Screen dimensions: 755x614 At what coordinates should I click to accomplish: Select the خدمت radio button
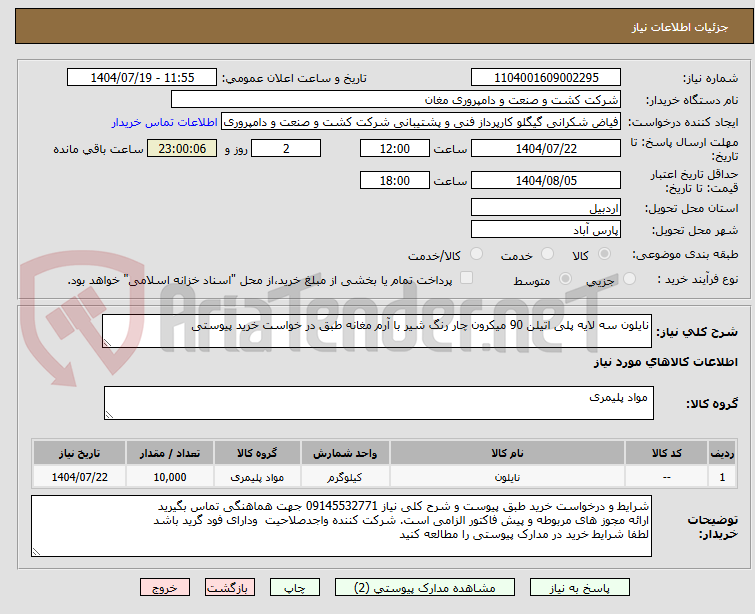point(547,254)
